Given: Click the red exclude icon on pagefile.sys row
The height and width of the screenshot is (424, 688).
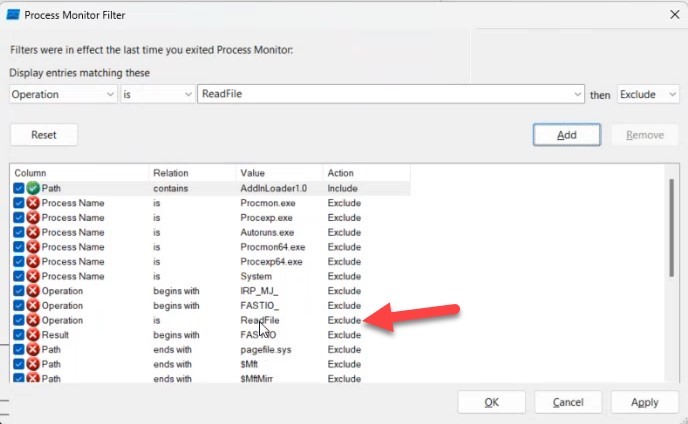Looking at the screenshot, I should (33, 350).
